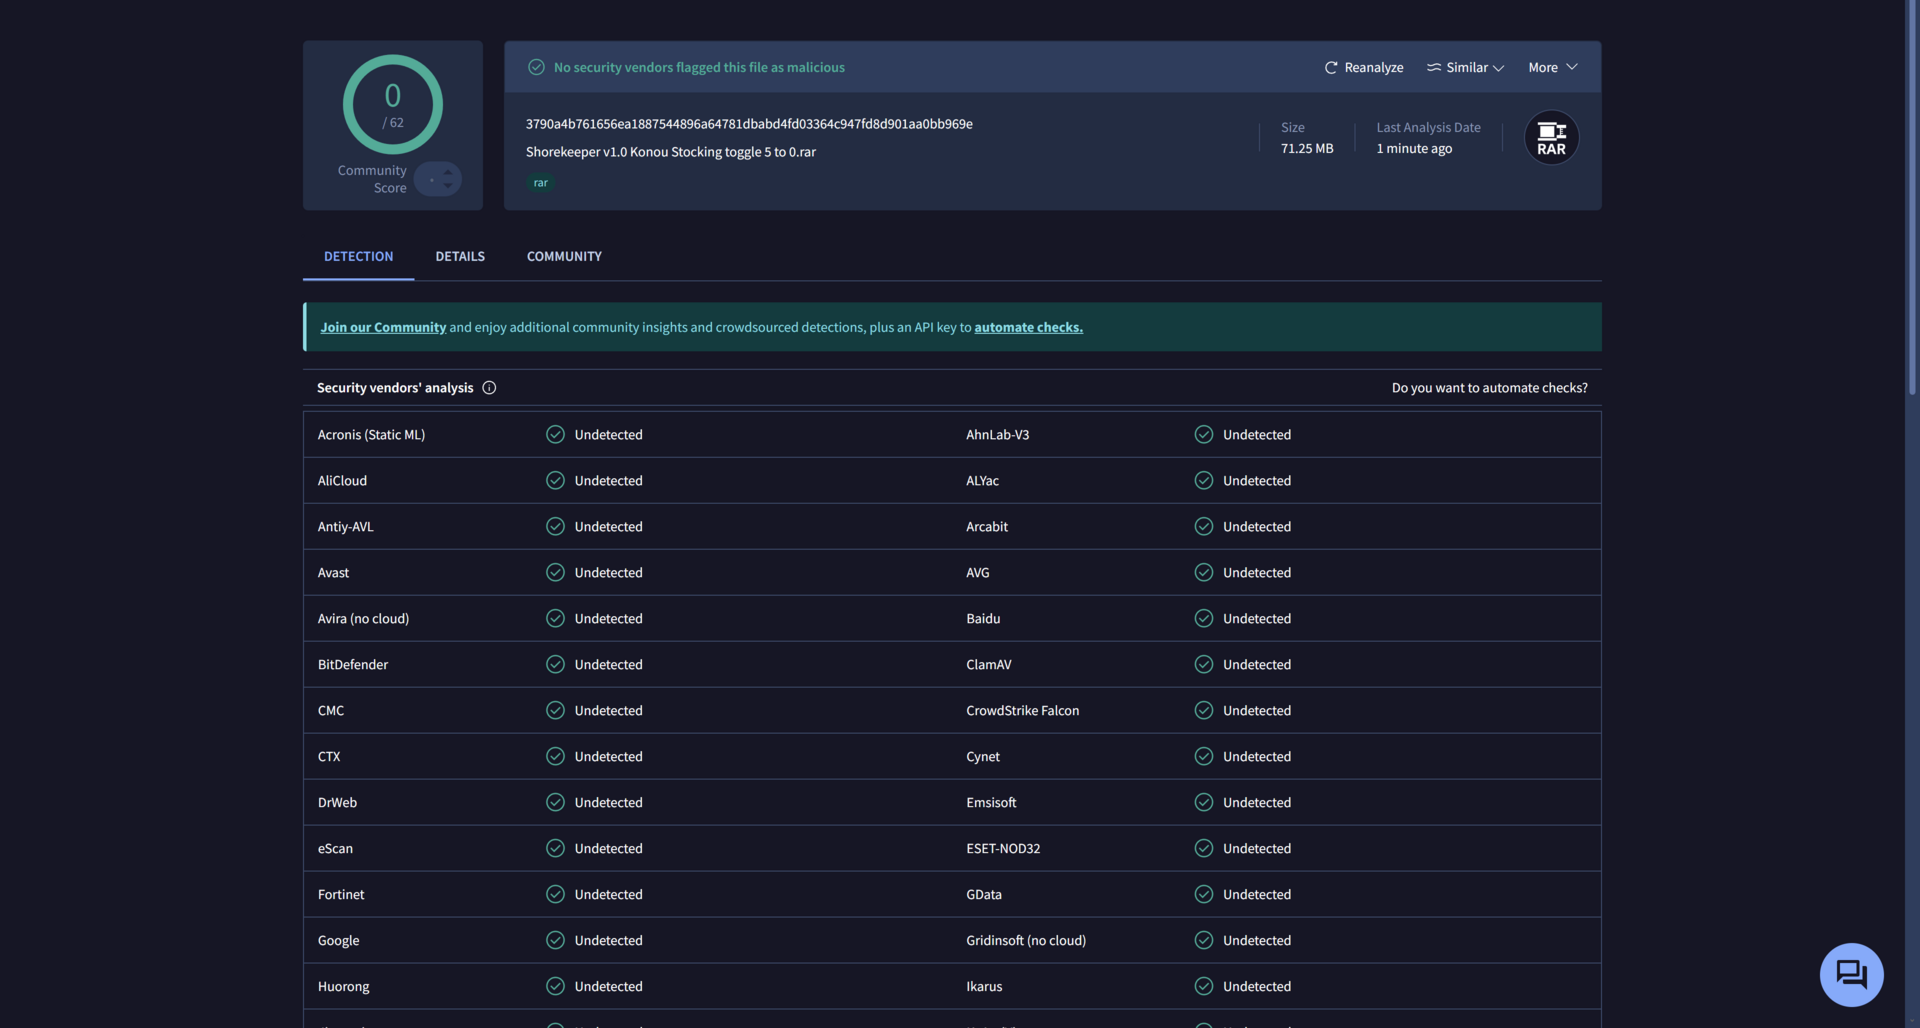1920x1028 pixels.
Task: Click the DrWeb undetected check icon
Action: (555, 802)
